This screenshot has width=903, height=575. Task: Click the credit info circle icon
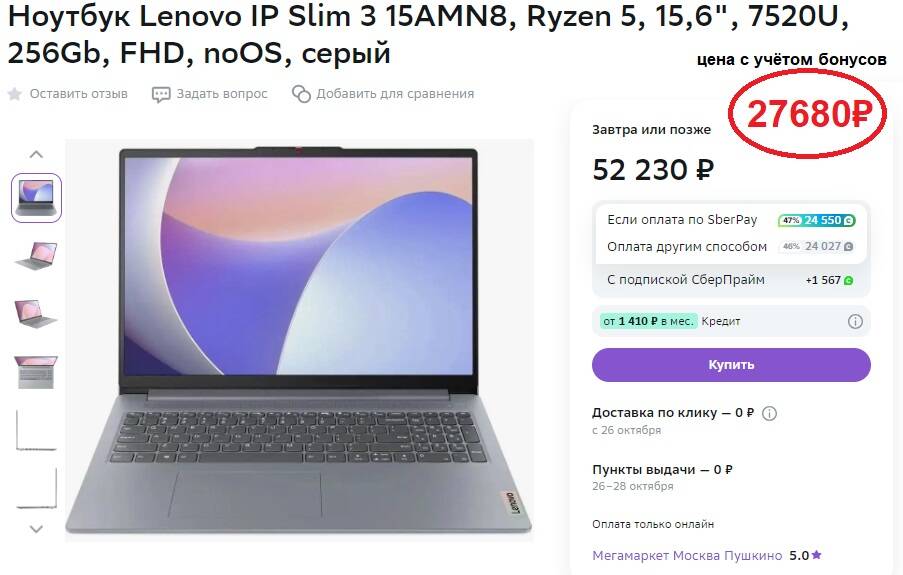(x=855, y=321)
